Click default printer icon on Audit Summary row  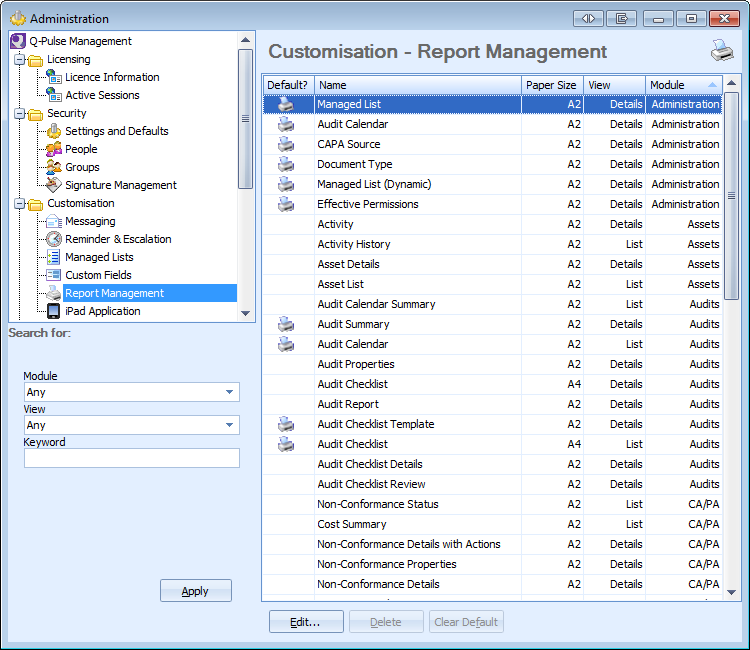coord(286,324)
